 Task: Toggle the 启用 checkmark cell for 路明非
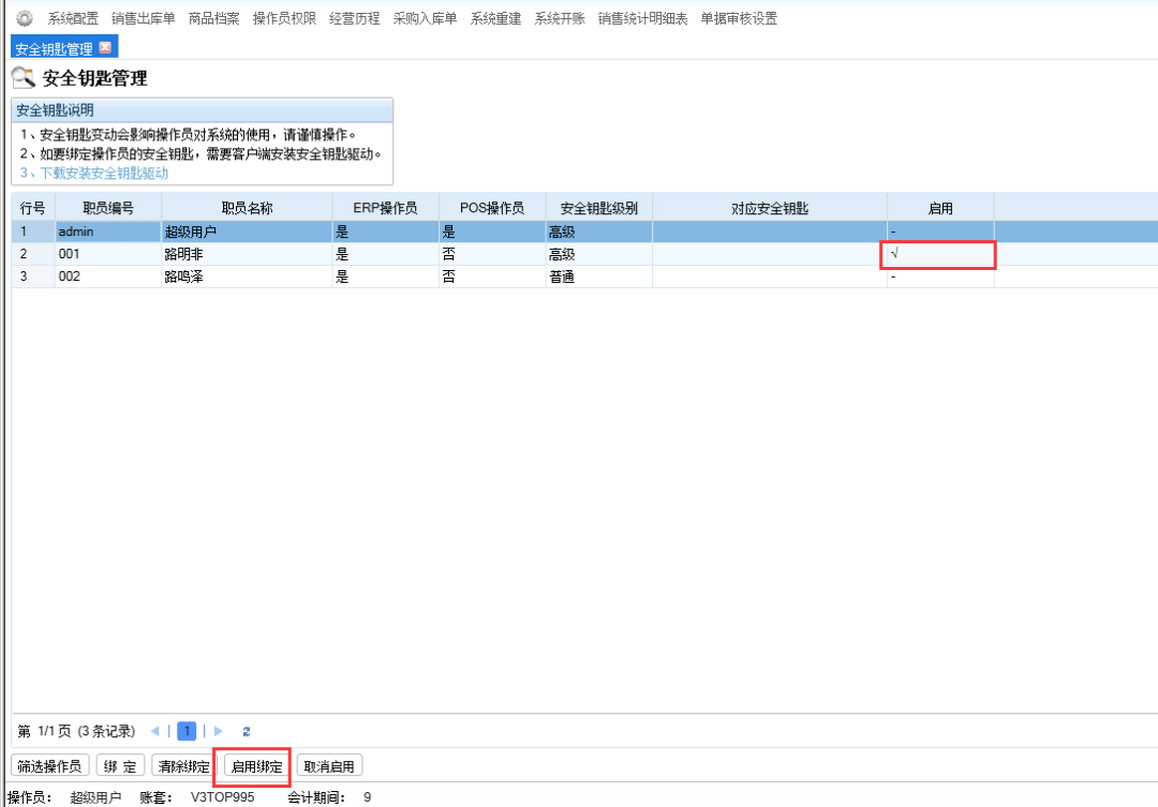click(938, 255)
